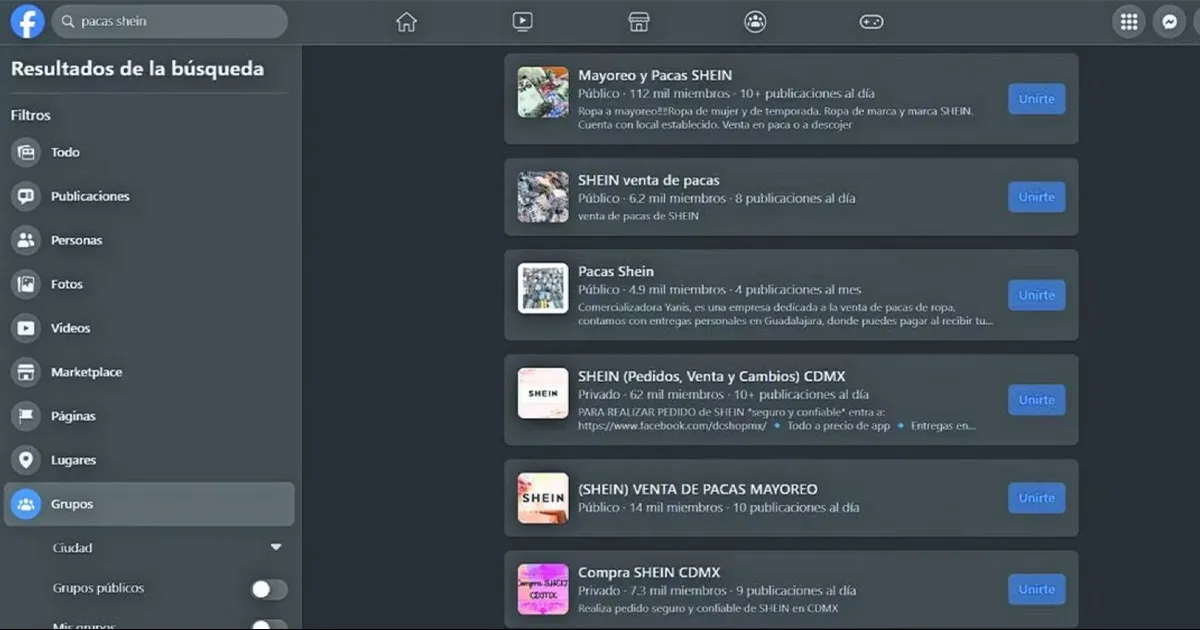Click the search input with pacas shein
Viewport: 1200px width, 630px height.
tap(170, 20)
